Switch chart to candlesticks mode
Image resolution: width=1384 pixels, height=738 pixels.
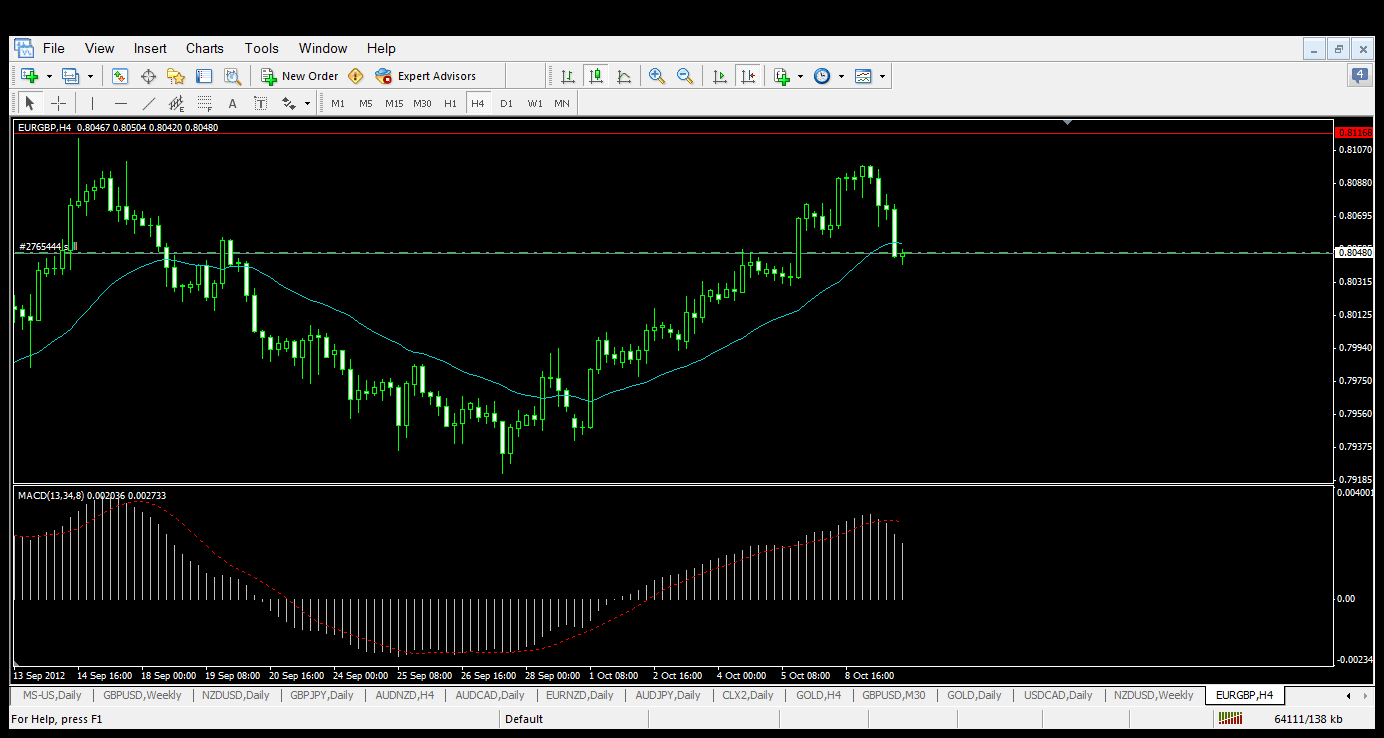click(596, 76)
